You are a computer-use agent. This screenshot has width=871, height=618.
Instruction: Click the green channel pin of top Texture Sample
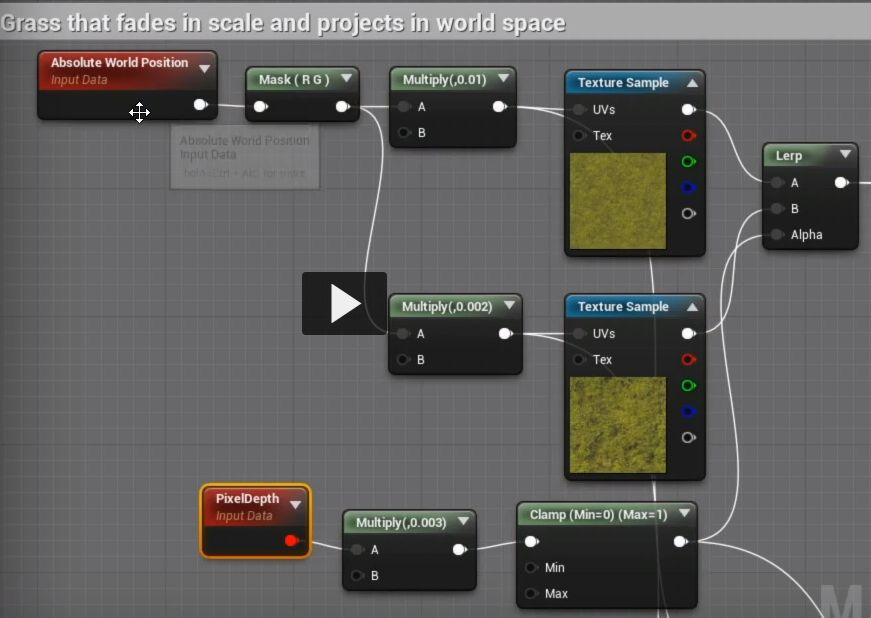tap(688, 162)
